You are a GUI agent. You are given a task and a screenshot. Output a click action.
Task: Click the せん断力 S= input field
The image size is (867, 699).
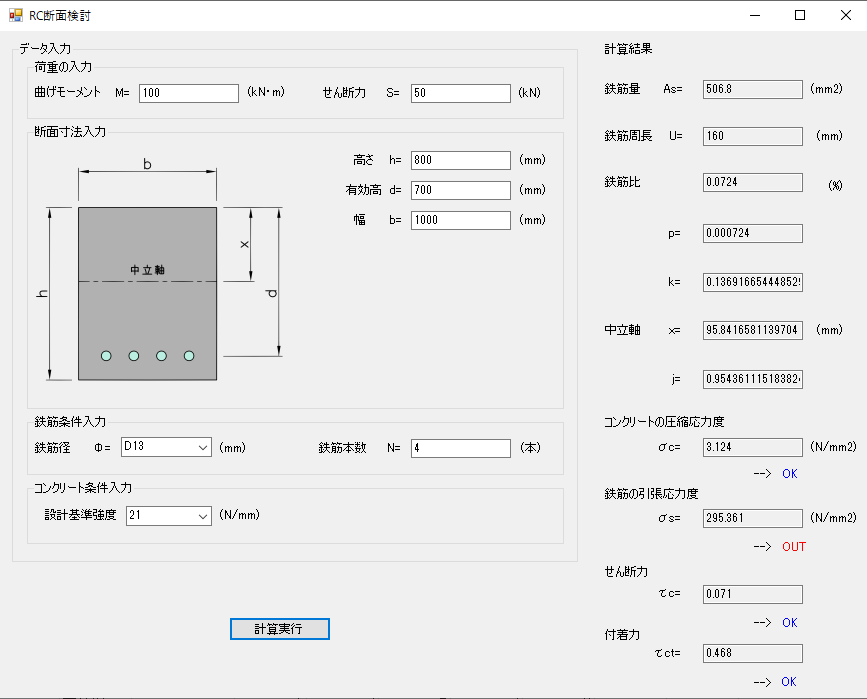tap(461, 93)
